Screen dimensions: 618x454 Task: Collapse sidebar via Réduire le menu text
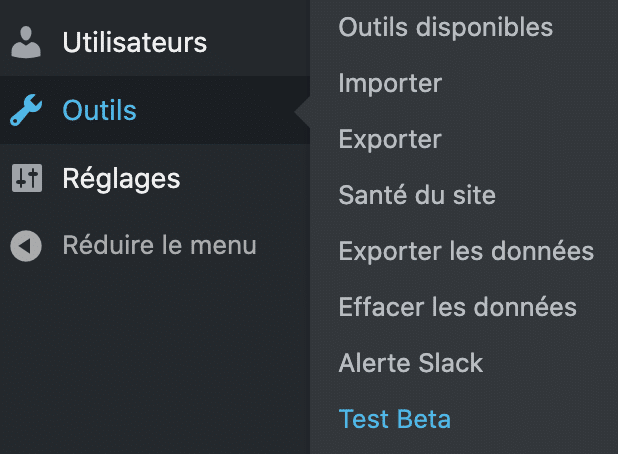pos(160,245)
